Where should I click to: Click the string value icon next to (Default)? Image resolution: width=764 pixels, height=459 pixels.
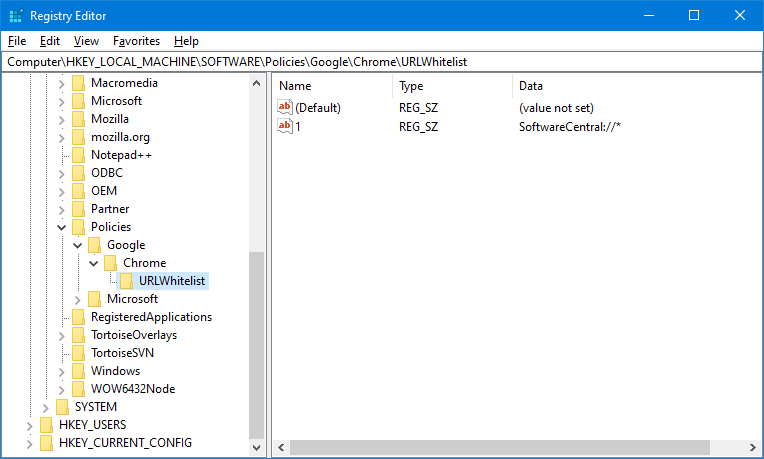(285, 107)
